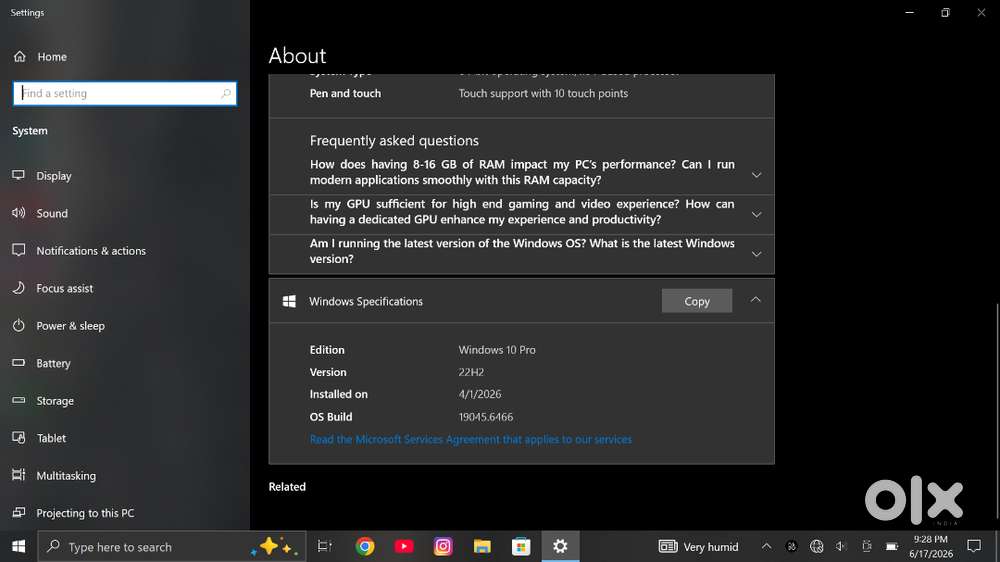Click the network globe tray icon
This screenshot has height=562, width=1000.
[x=816, y=547]
